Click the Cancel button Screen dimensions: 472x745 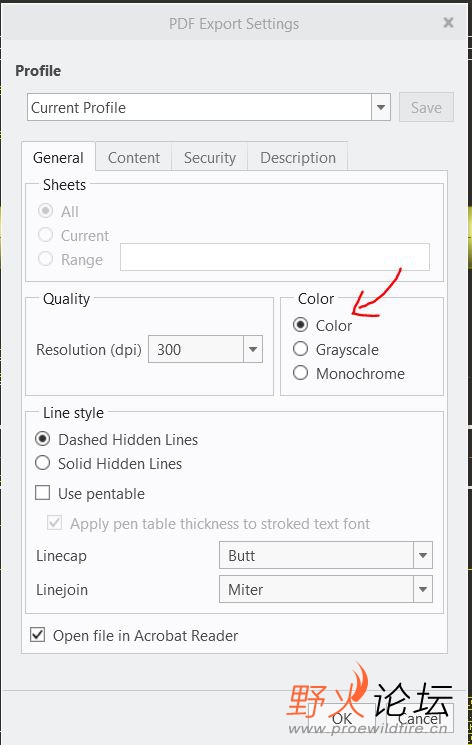[420, 718]
